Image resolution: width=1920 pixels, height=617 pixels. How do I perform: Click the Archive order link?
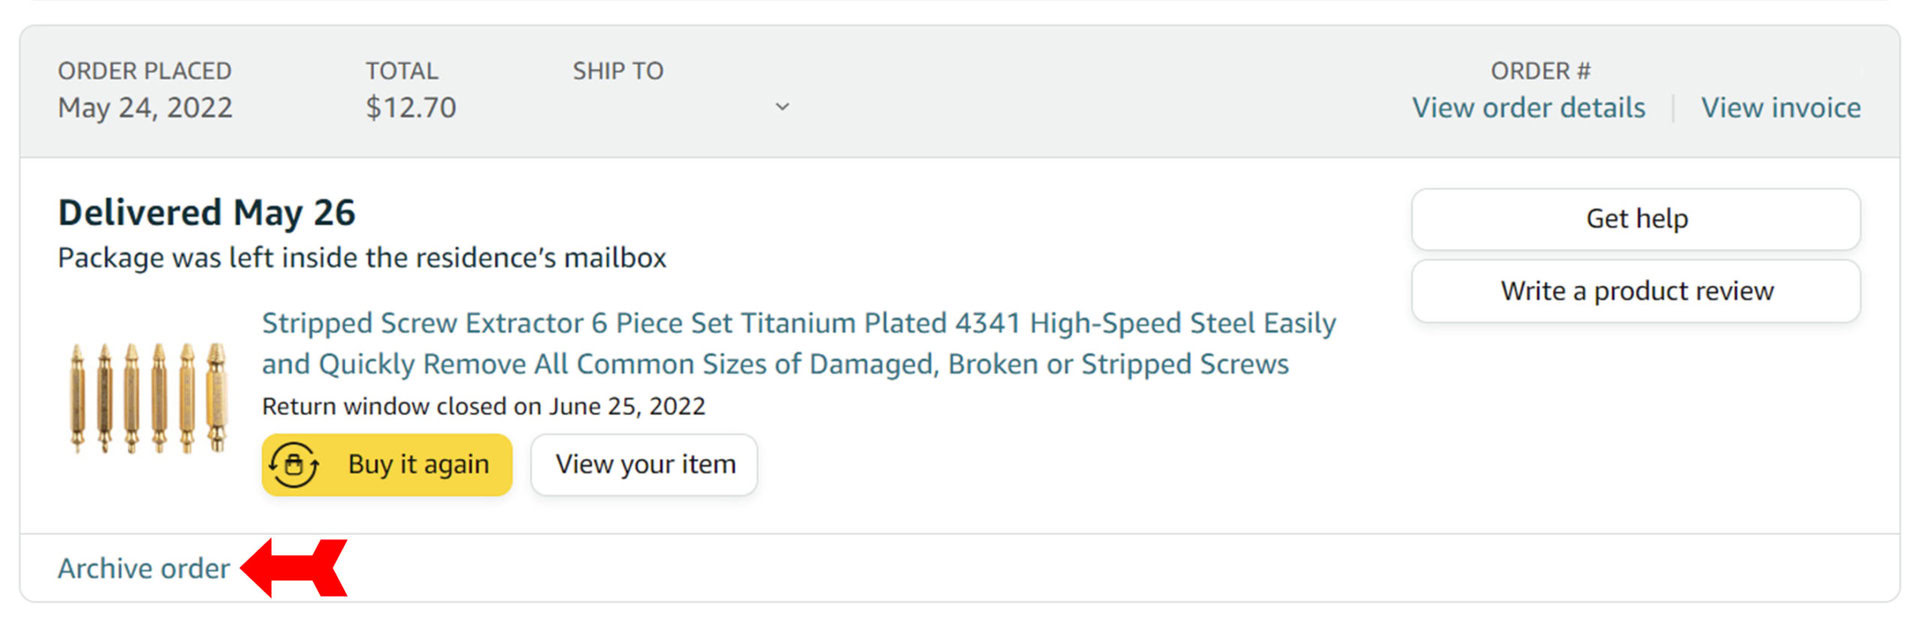(x=143, y=569)
